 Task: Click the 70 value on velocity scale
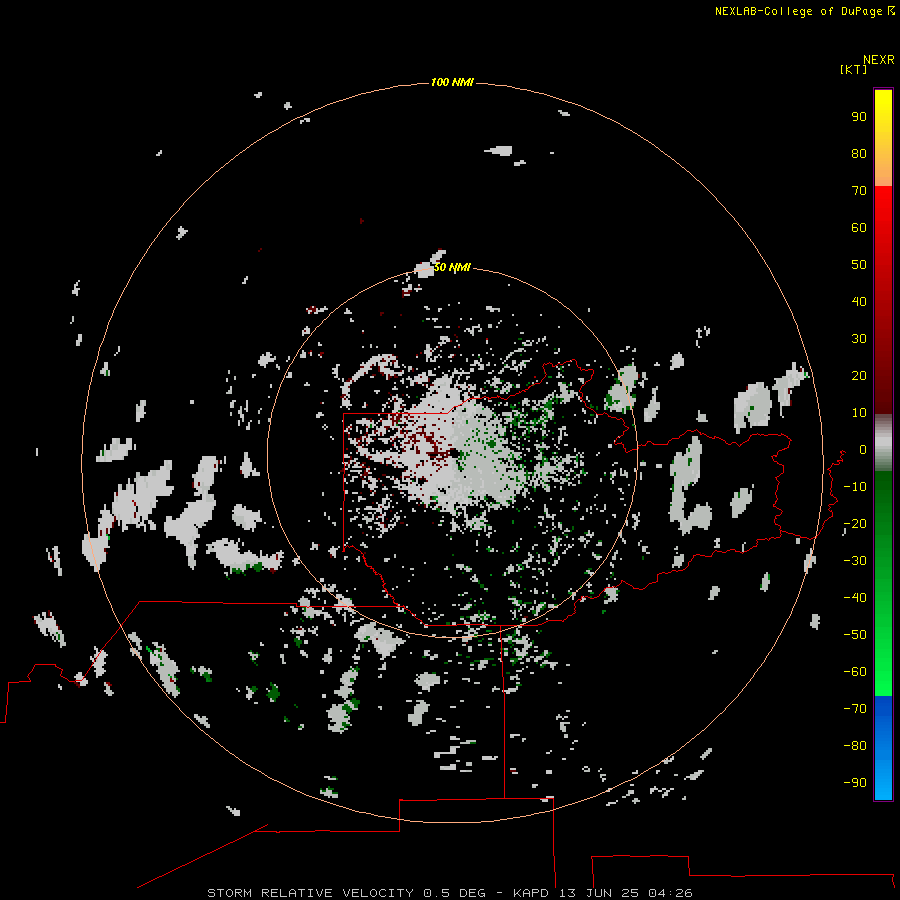[859, 191]
